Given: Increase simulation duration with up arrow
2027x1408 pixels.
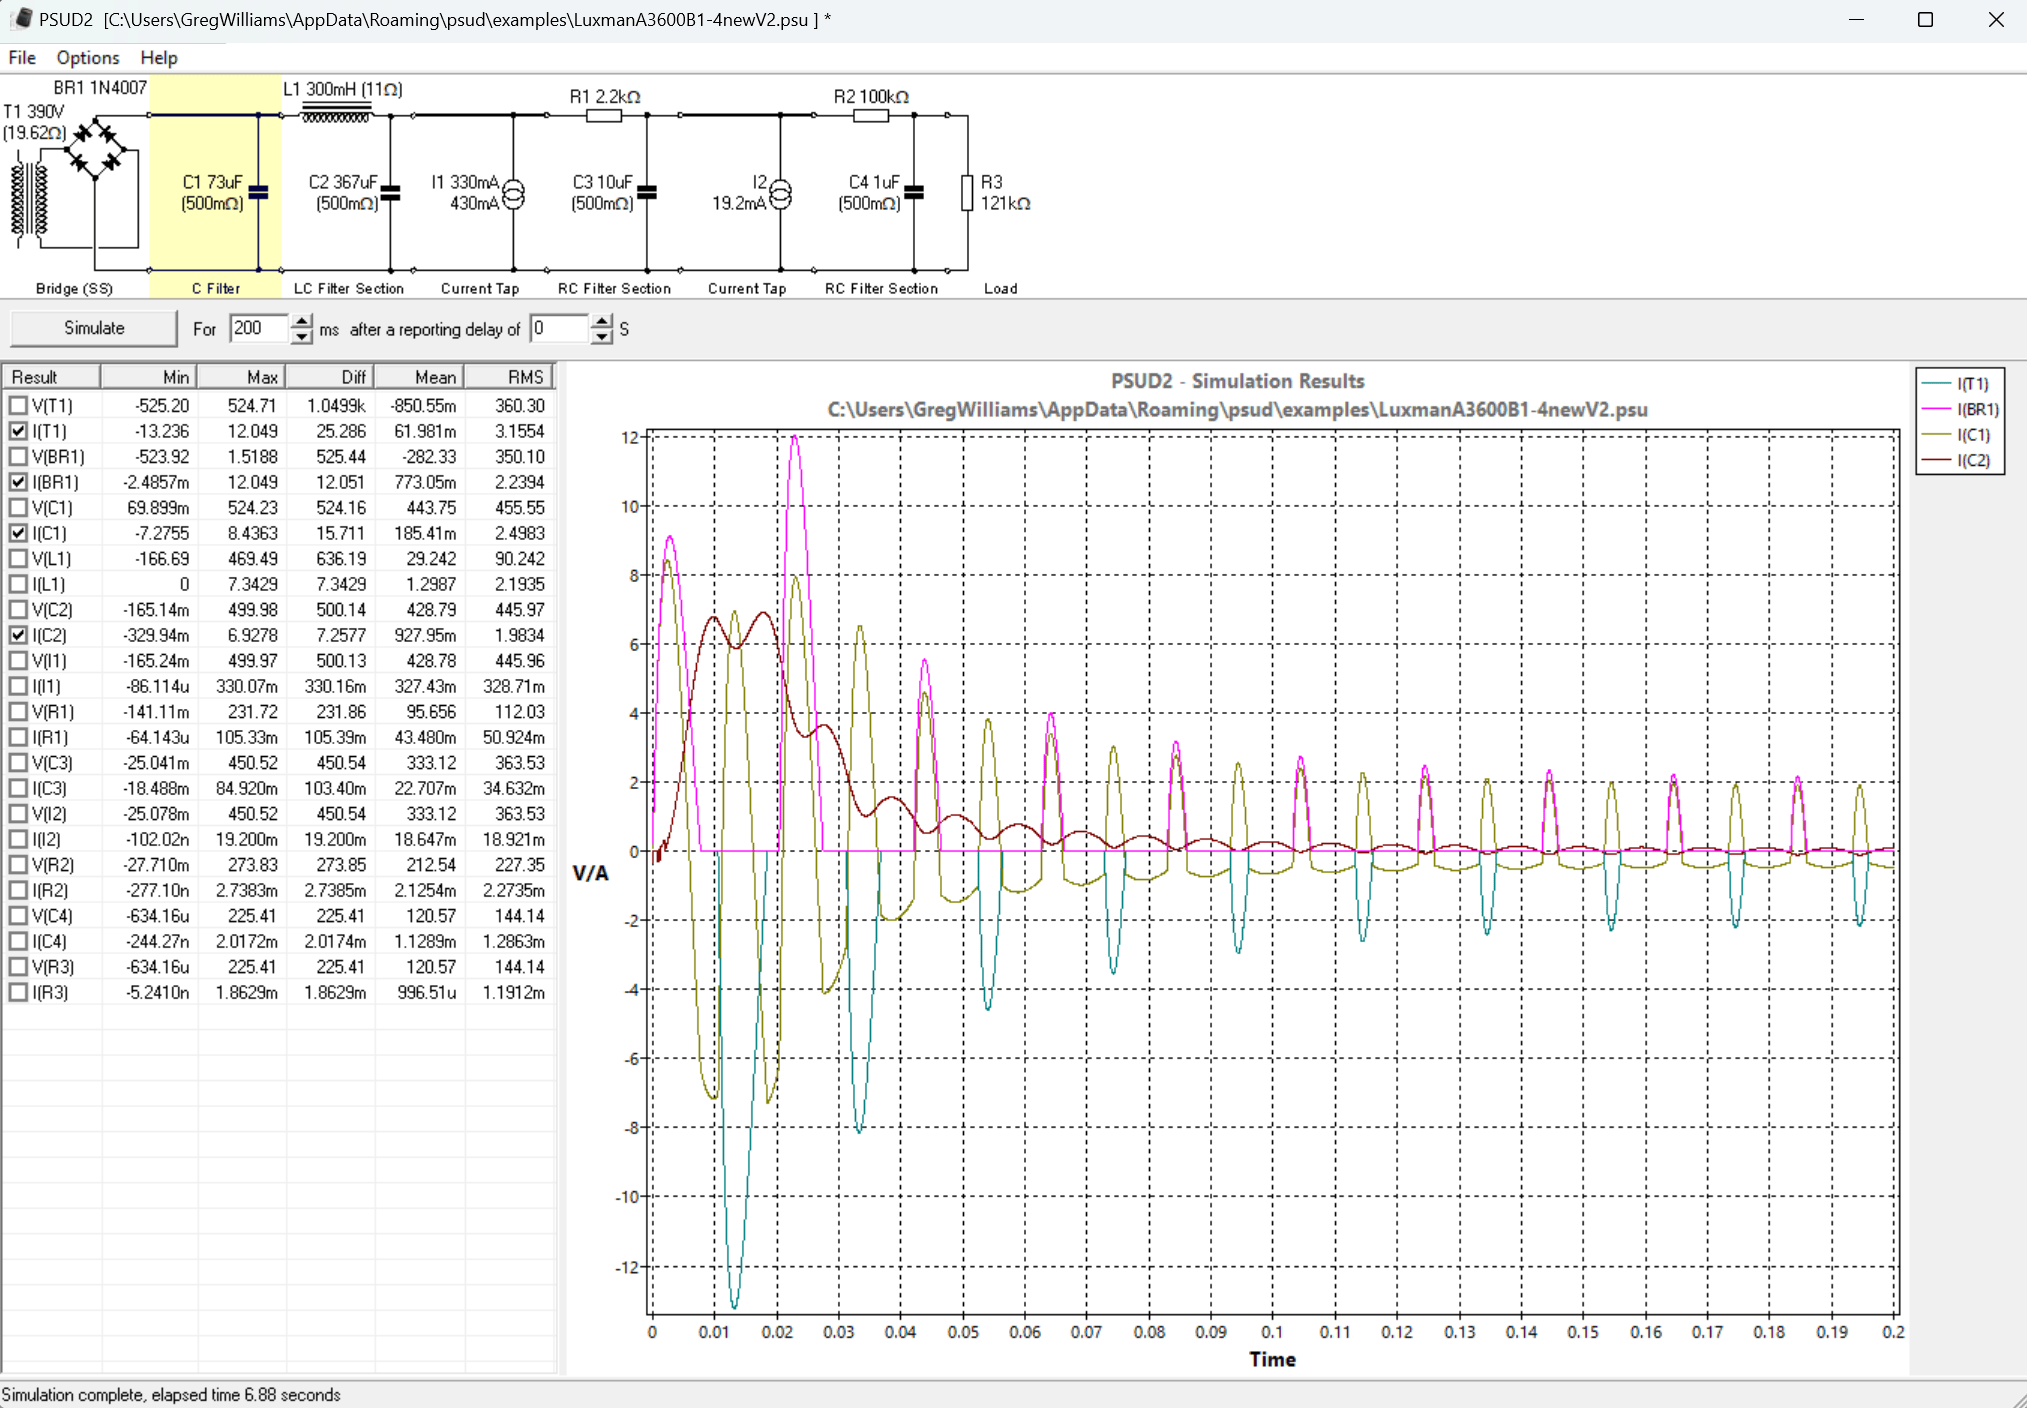Looking at the screenshot, I should [x=302, y=321].
